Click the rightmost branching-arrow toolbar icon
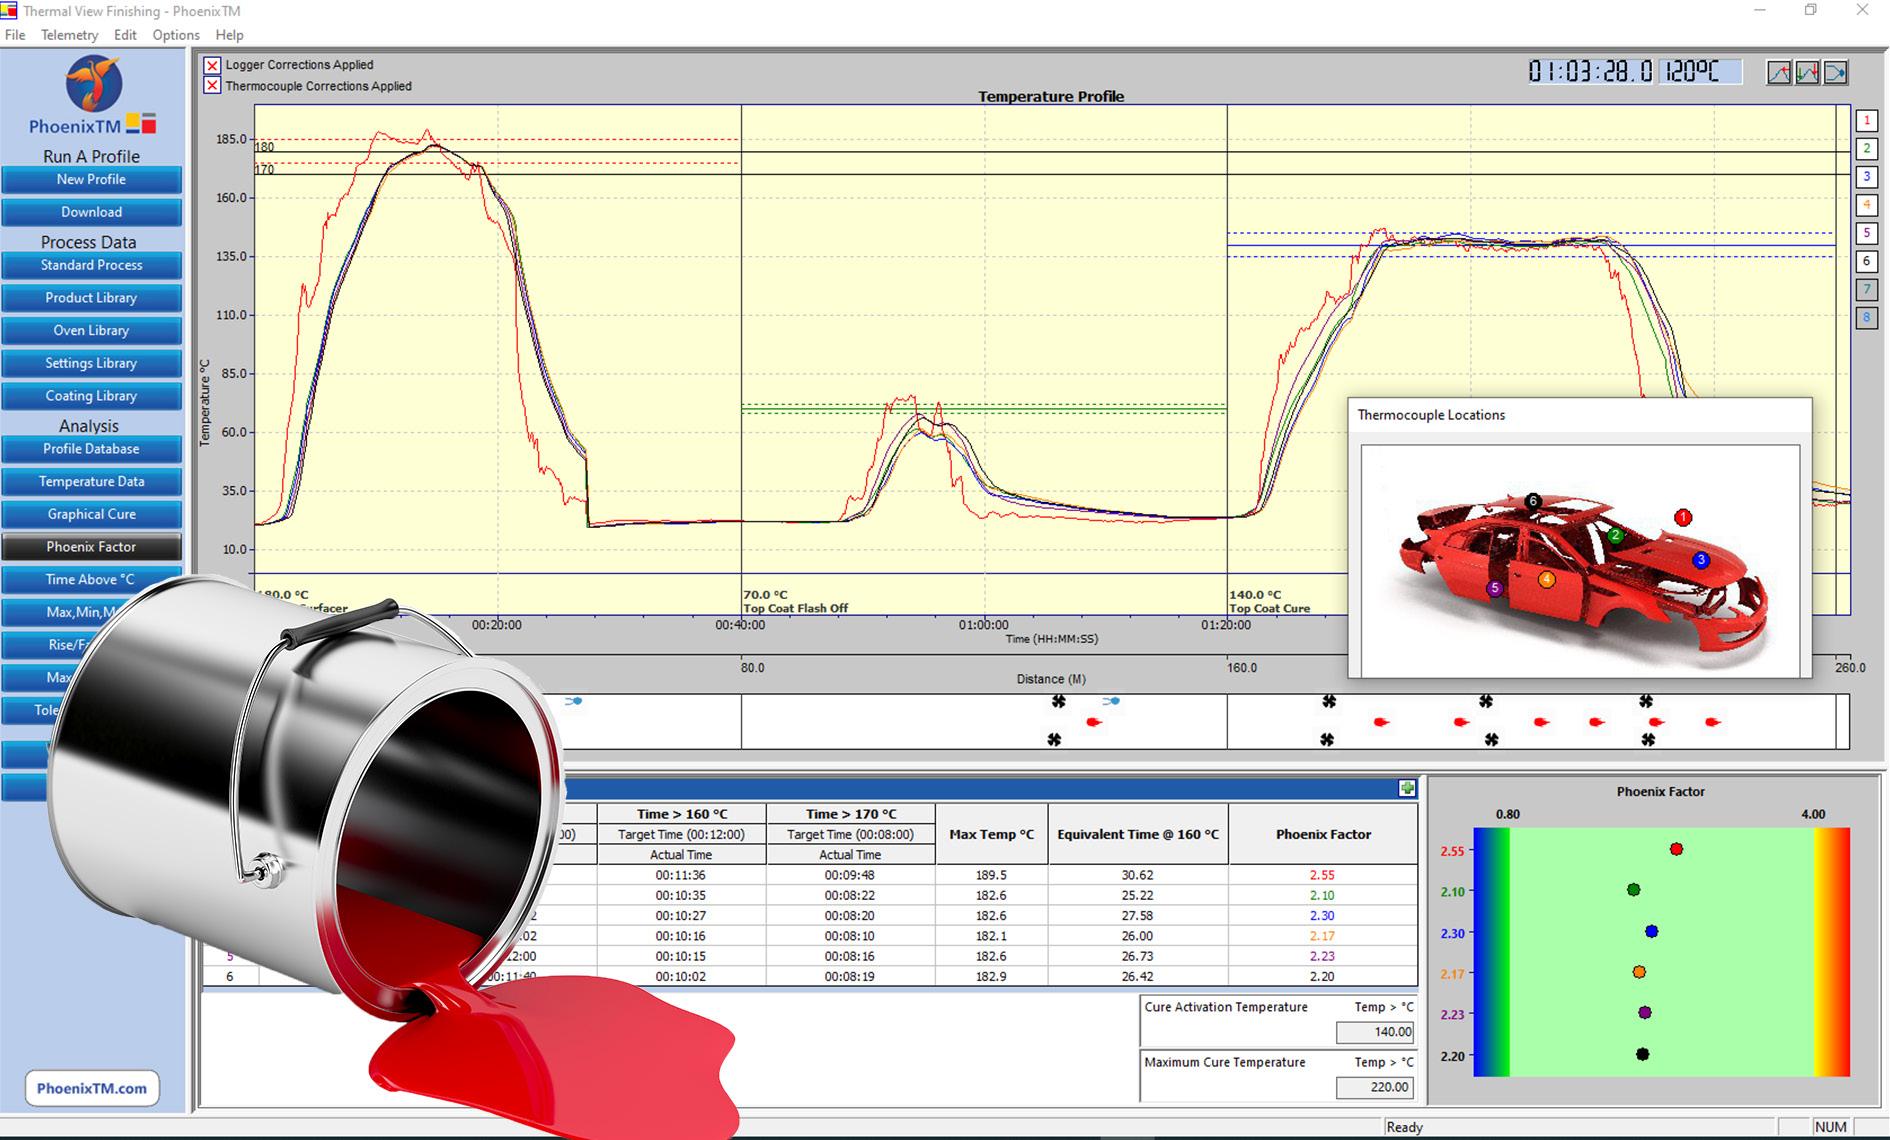This screenshot has height=1140, width=1890. pyautogui.click(x=1836, y=73)
